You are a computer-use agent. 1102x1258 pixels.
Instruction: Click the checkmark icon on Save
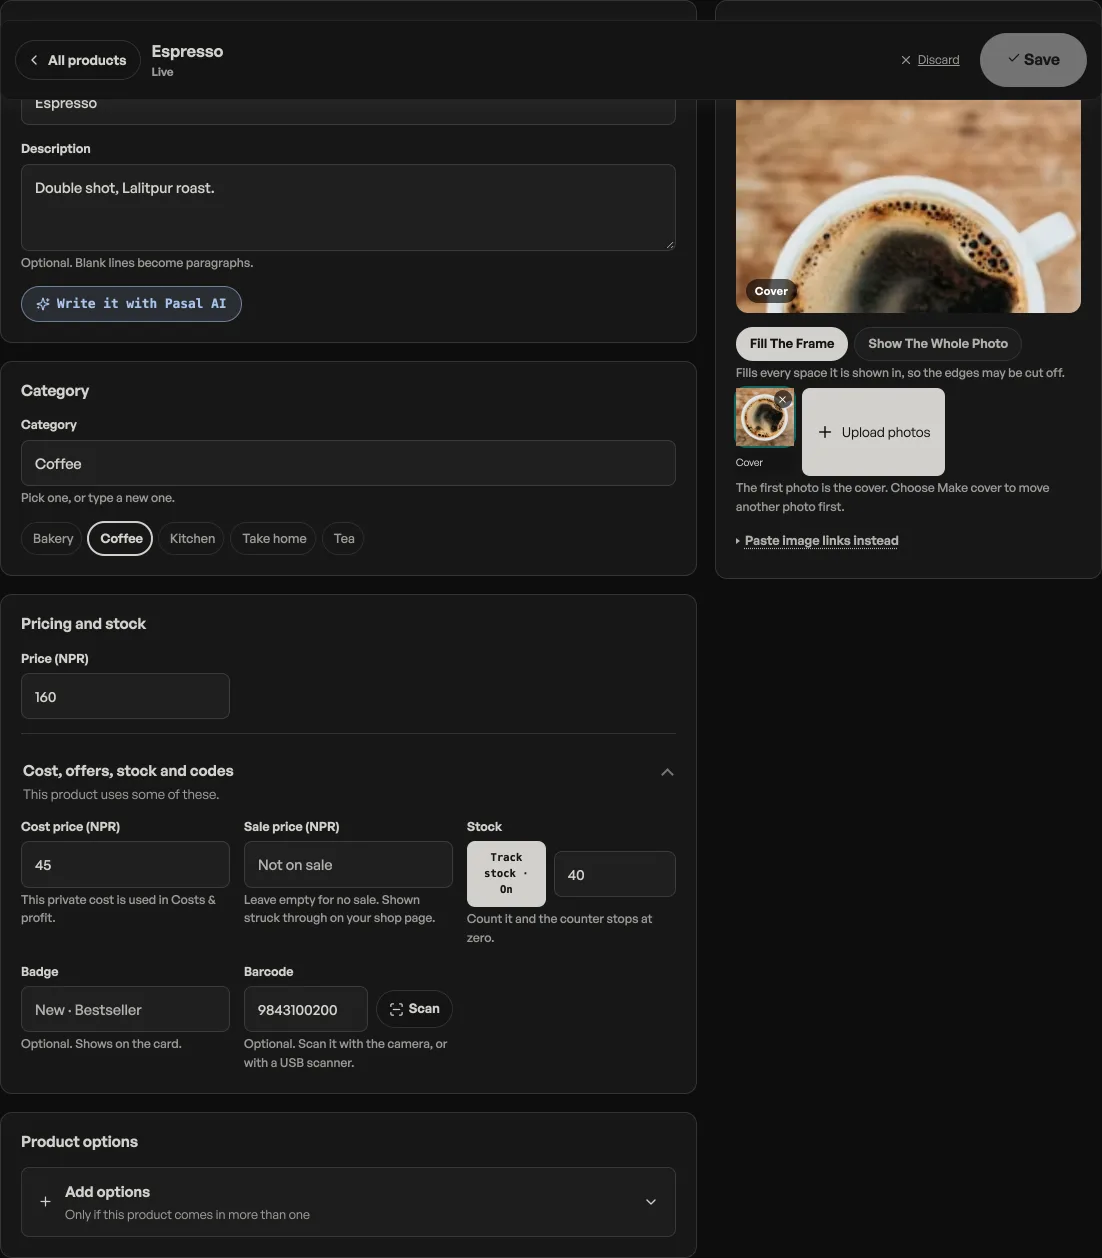coord(1014,58)
